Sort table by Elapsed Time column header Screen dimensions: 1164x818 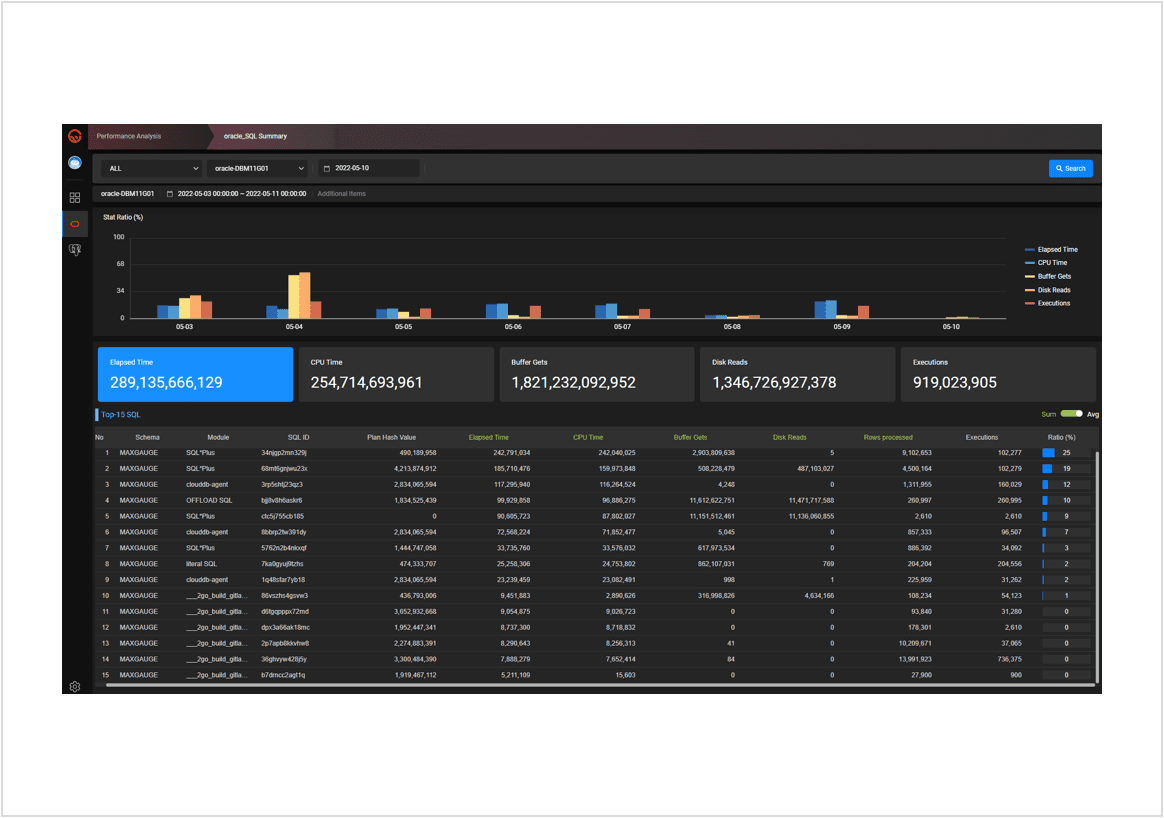click(x=488, y=437)
